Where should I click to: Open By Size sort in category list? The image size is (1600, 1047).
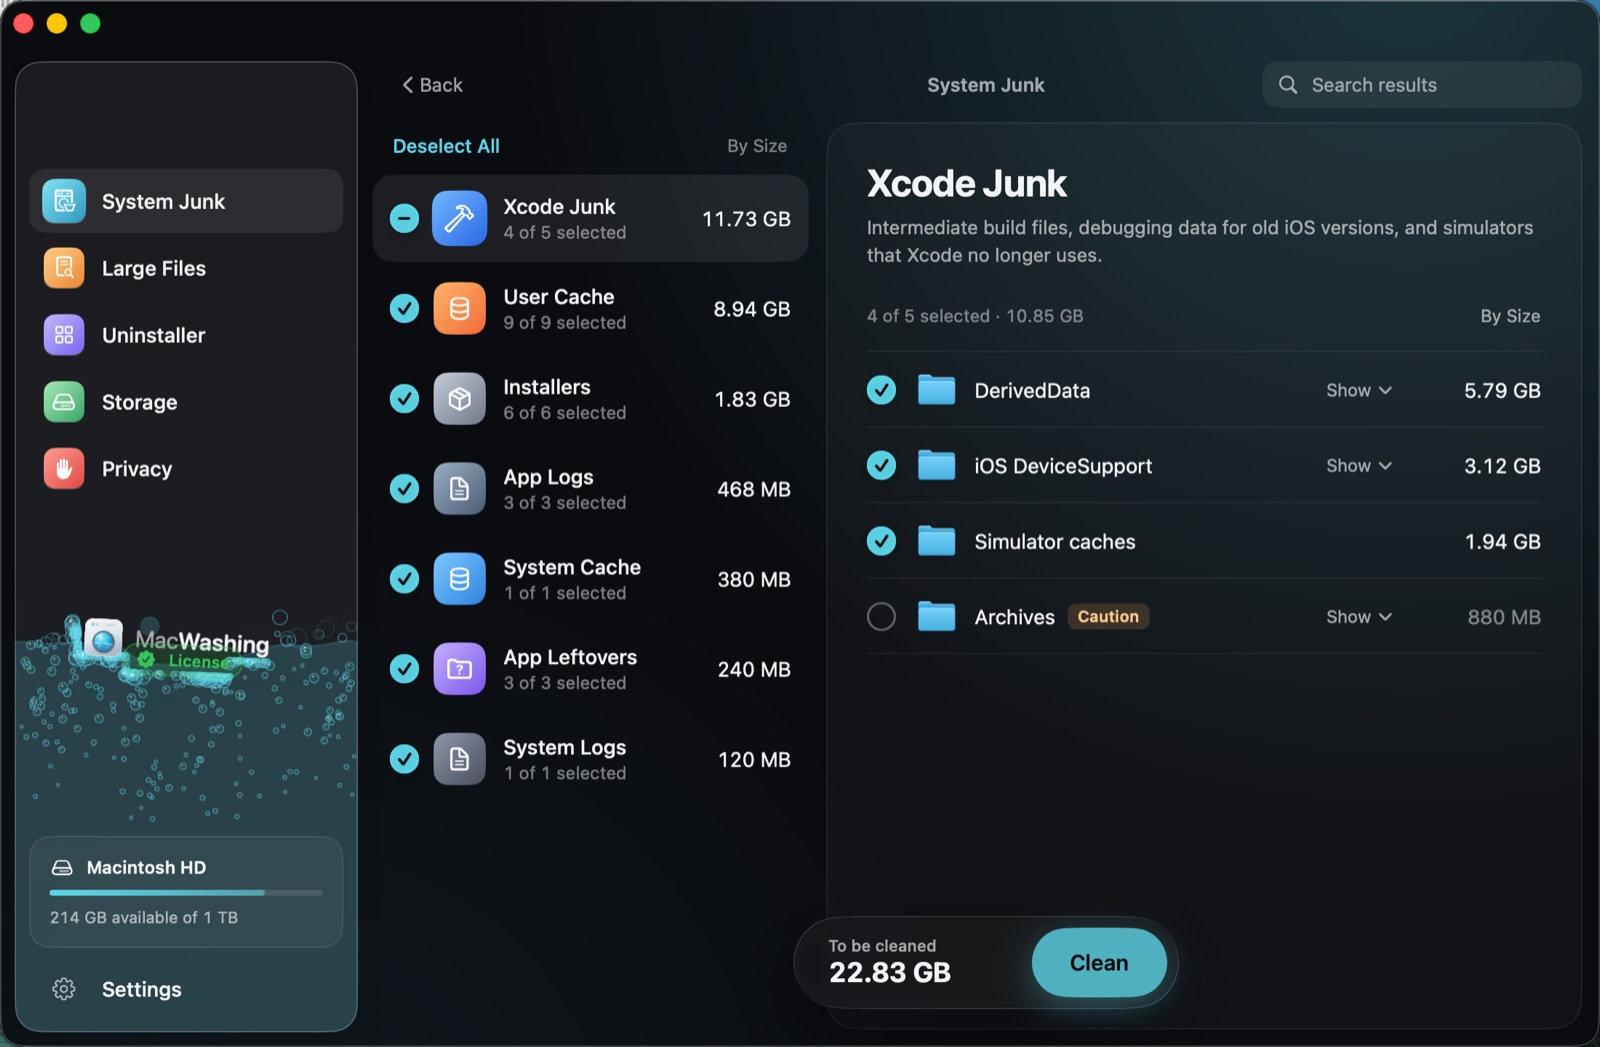757,146
